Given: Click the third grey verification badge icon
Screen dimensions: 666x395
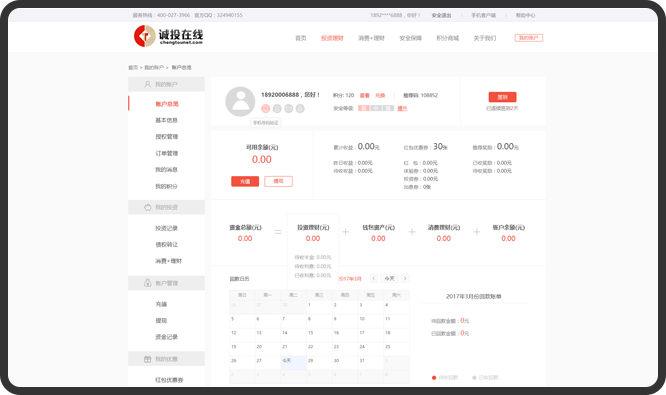Looking at the screenshot, I should (288, 108).
